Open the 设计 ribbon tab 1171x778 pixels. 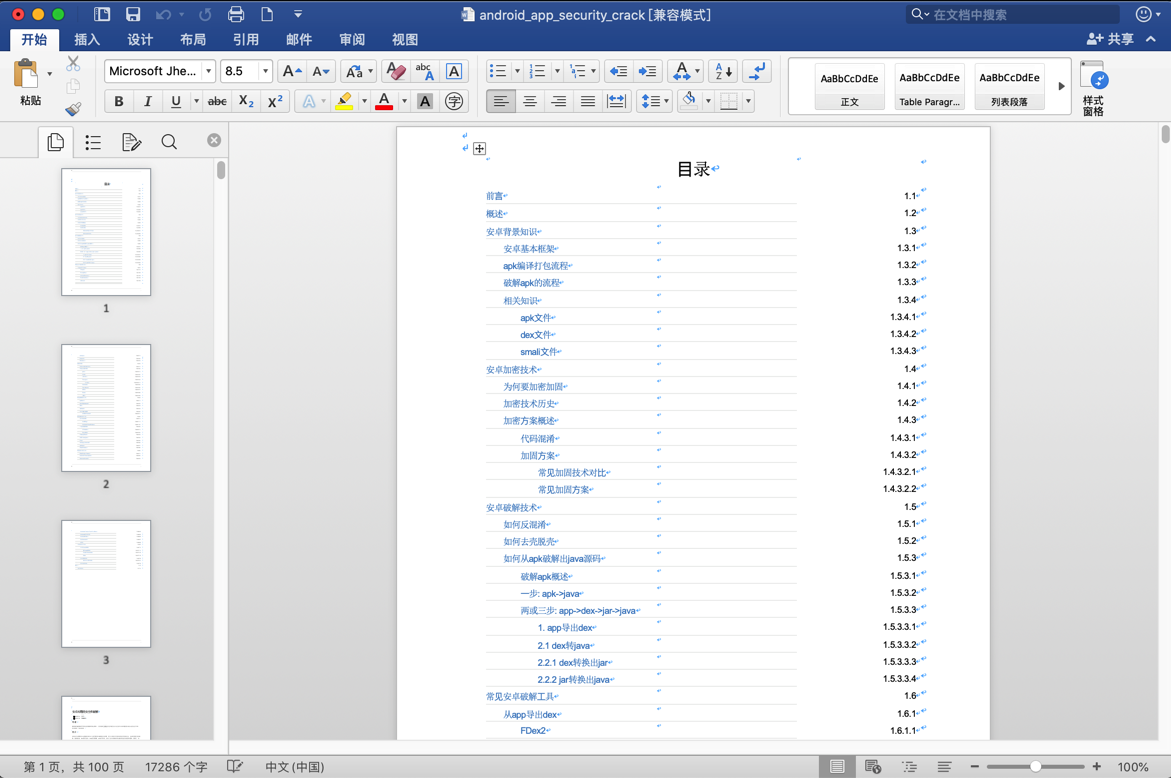coord(140,40)
